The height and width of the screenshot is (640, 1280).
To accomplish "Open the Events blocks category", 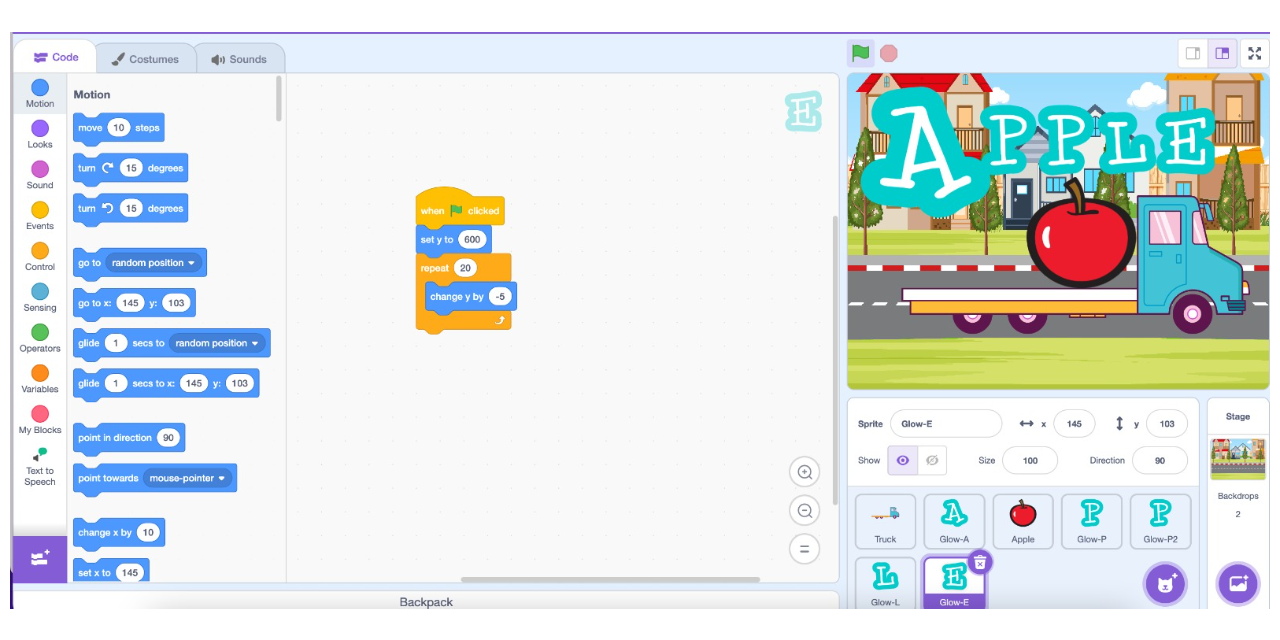I will (x=39, y=217).
